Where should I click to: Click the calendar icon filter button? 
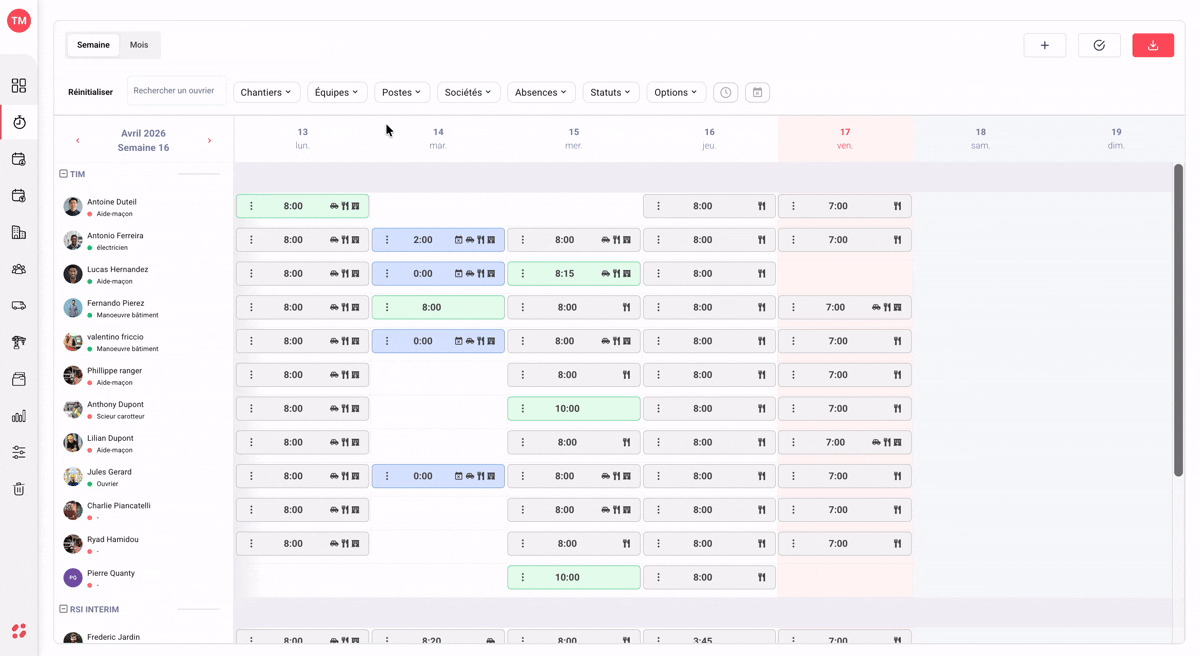coord(758,92)
